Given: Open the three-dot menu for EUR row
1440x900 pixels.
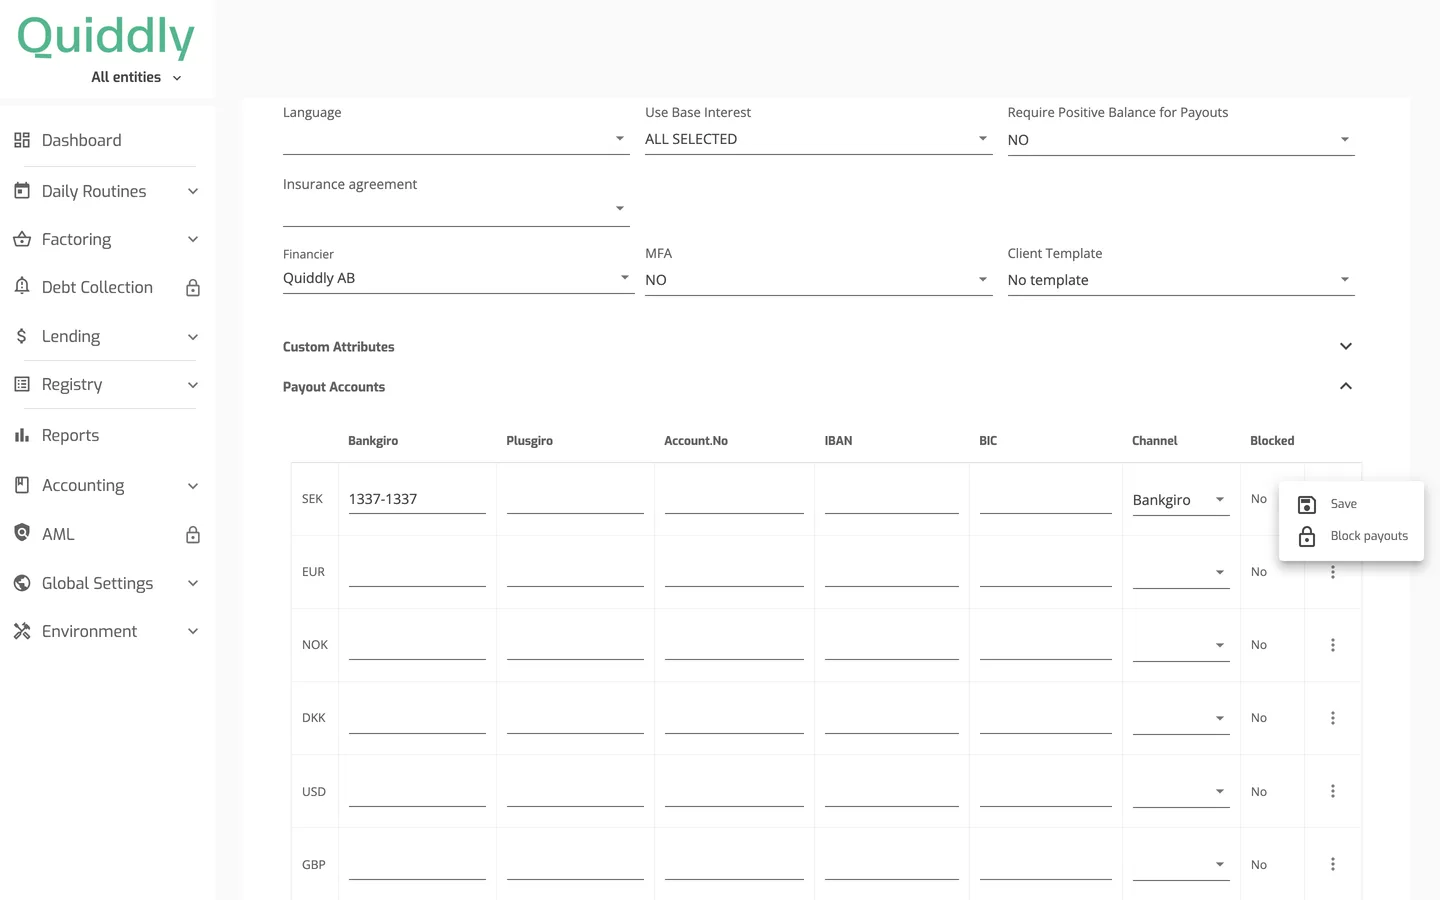Looking at the screenshot, I should pos(1333,572).
